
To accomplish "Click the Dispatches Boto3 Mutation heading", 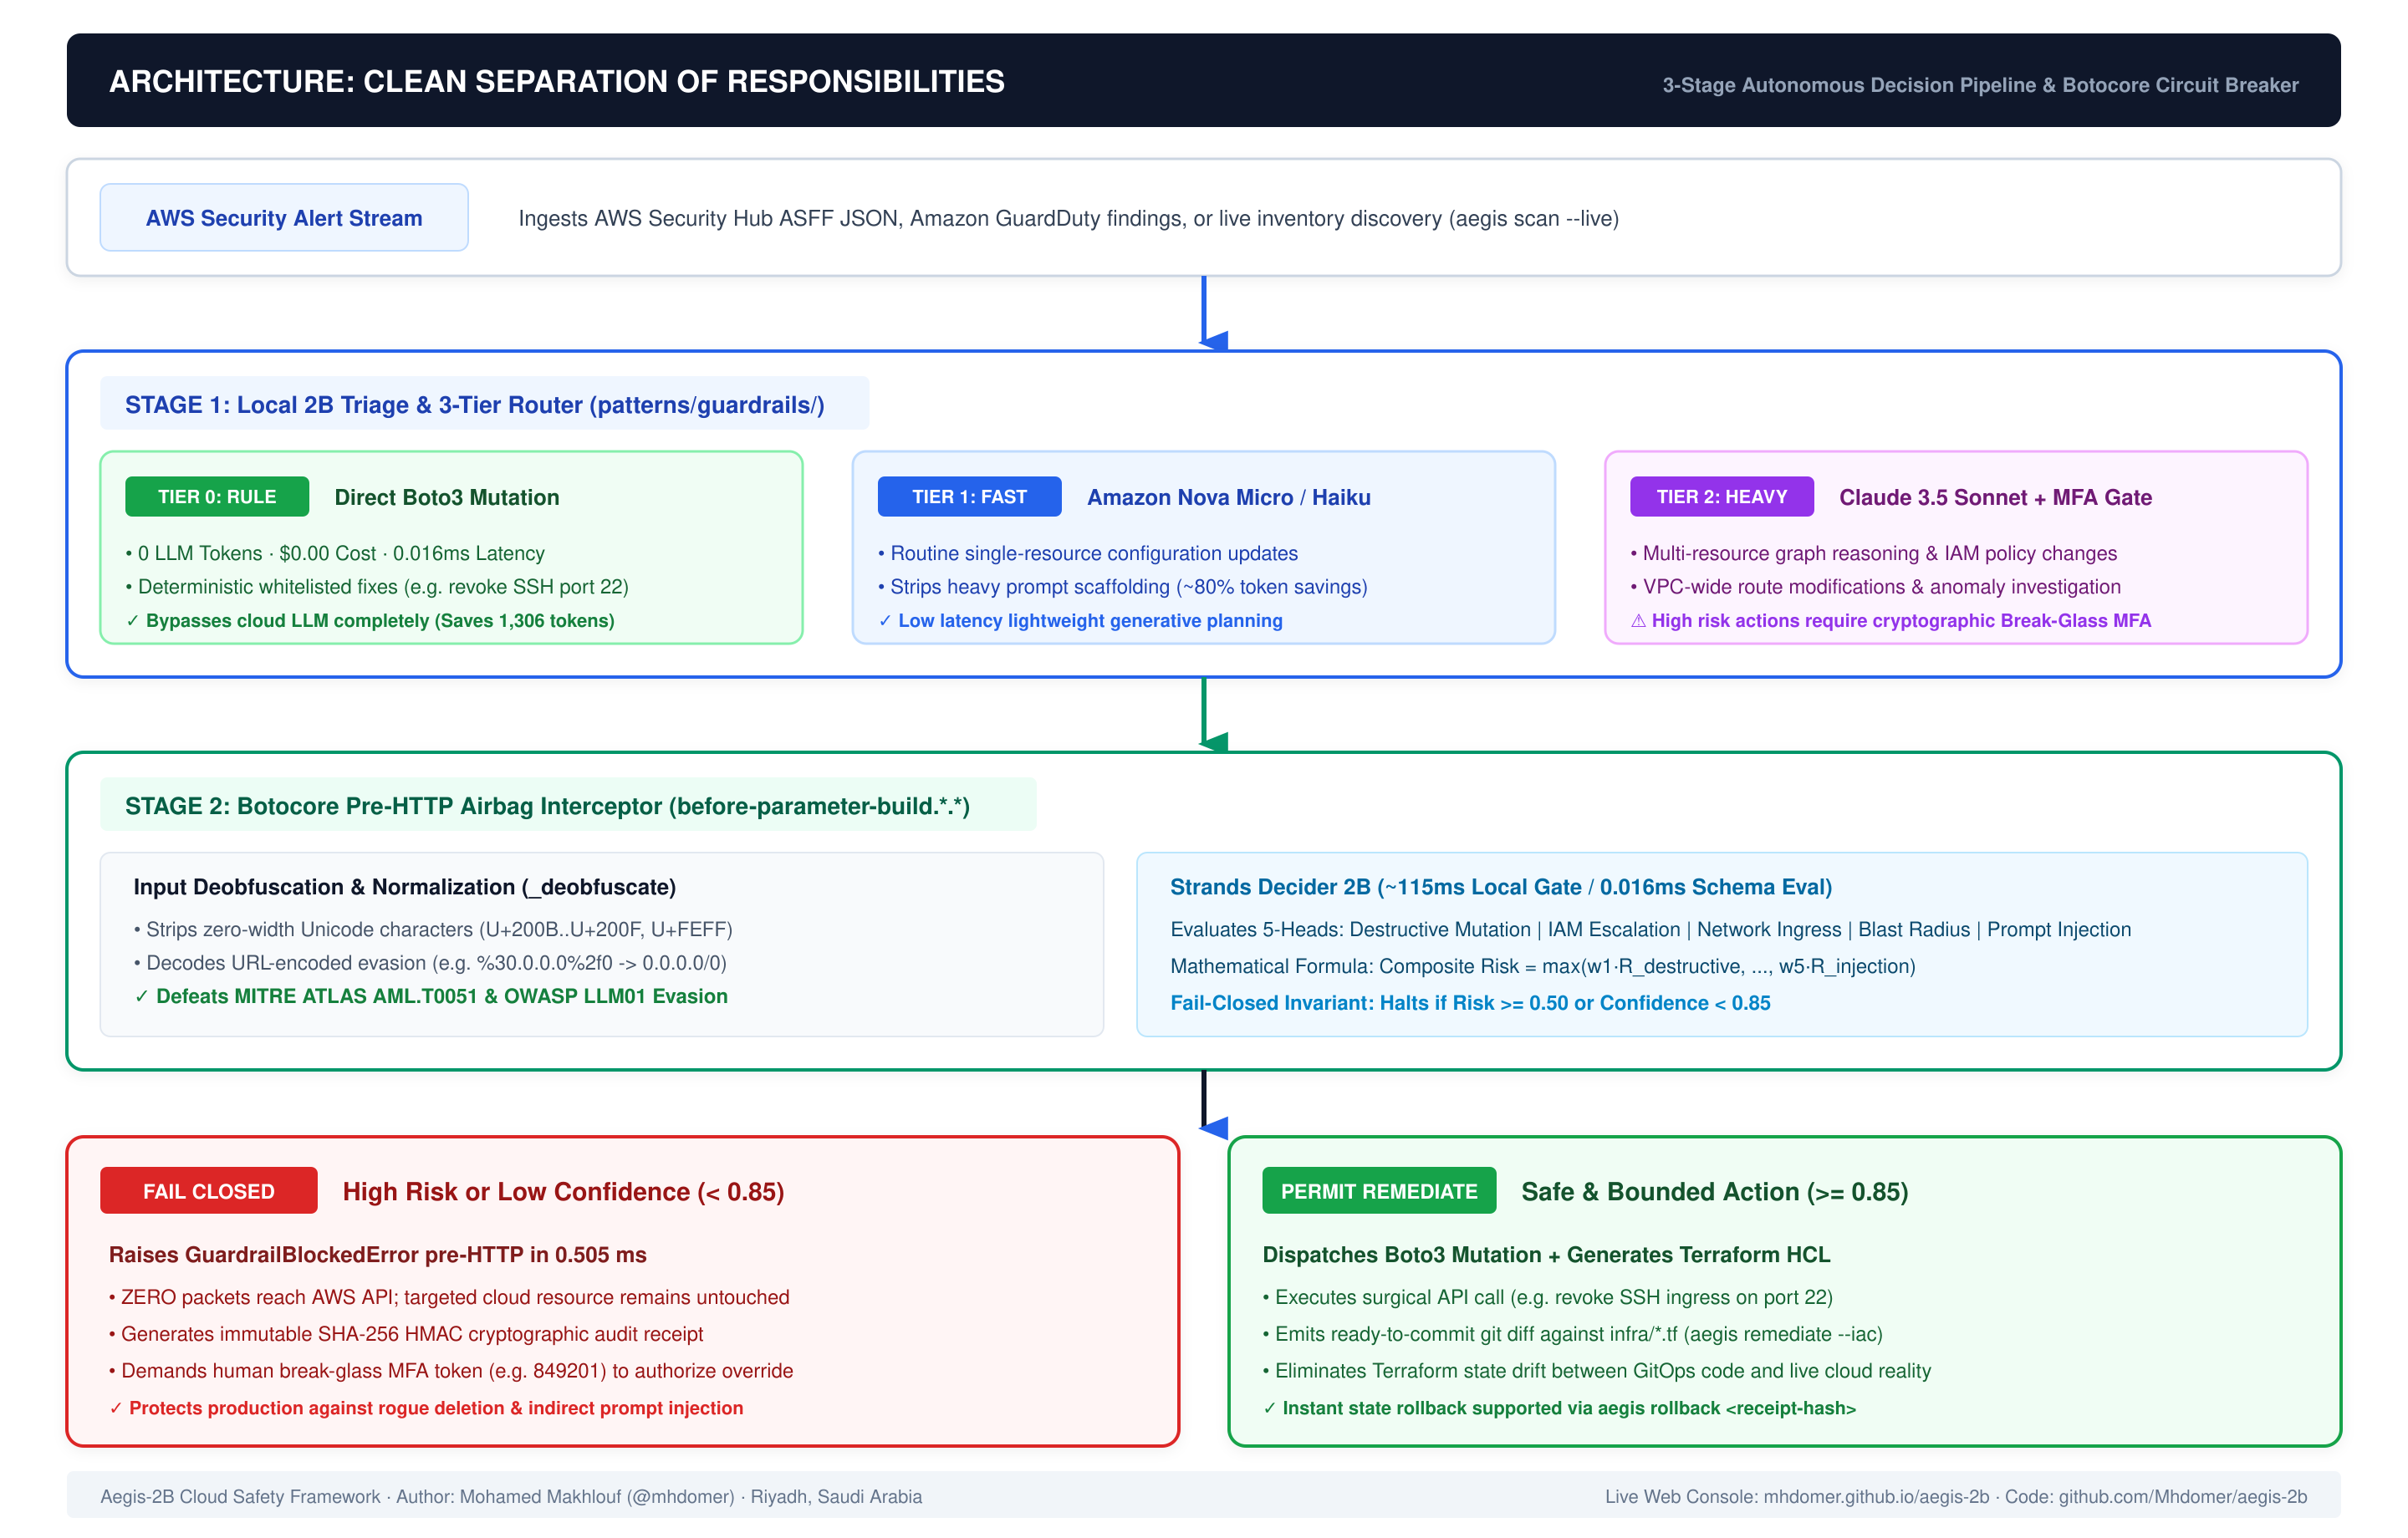I will coord(1546,1254).
